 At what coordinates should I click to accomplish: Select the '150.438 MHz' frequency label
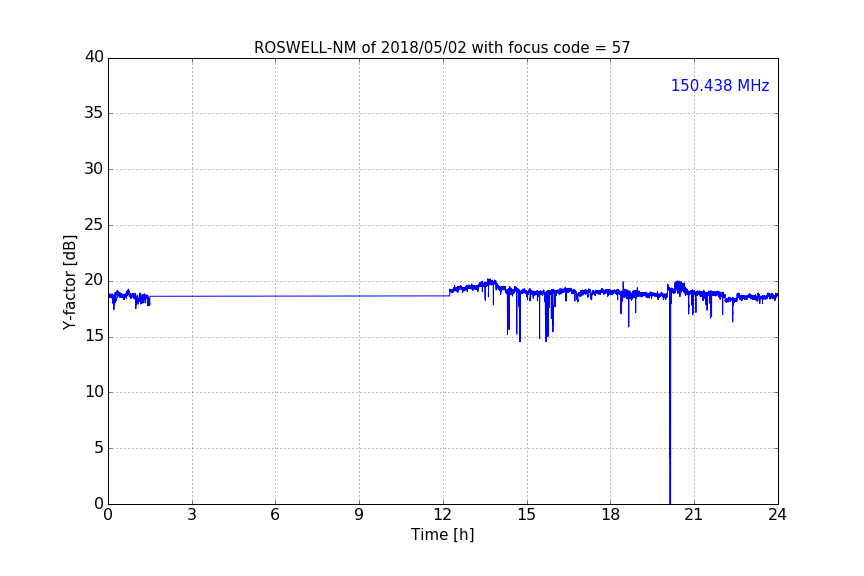coord(720,85)
